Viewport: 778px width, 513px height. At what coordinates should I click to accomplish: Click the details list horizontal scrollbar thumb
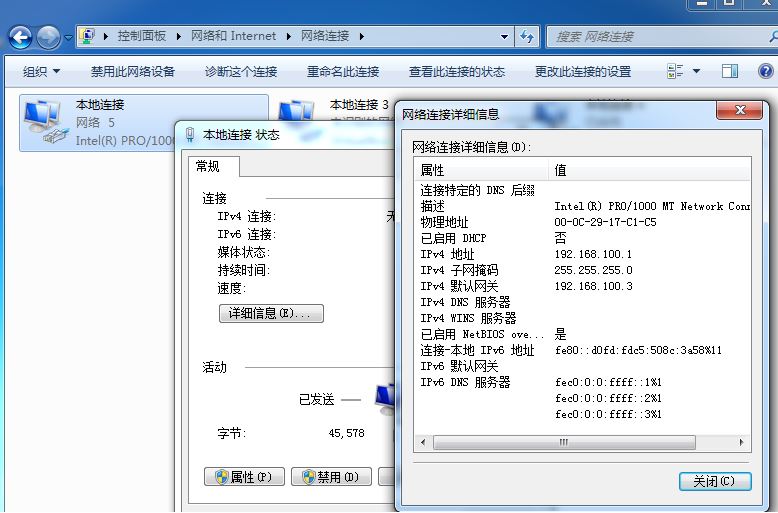[x=564, y=442]
